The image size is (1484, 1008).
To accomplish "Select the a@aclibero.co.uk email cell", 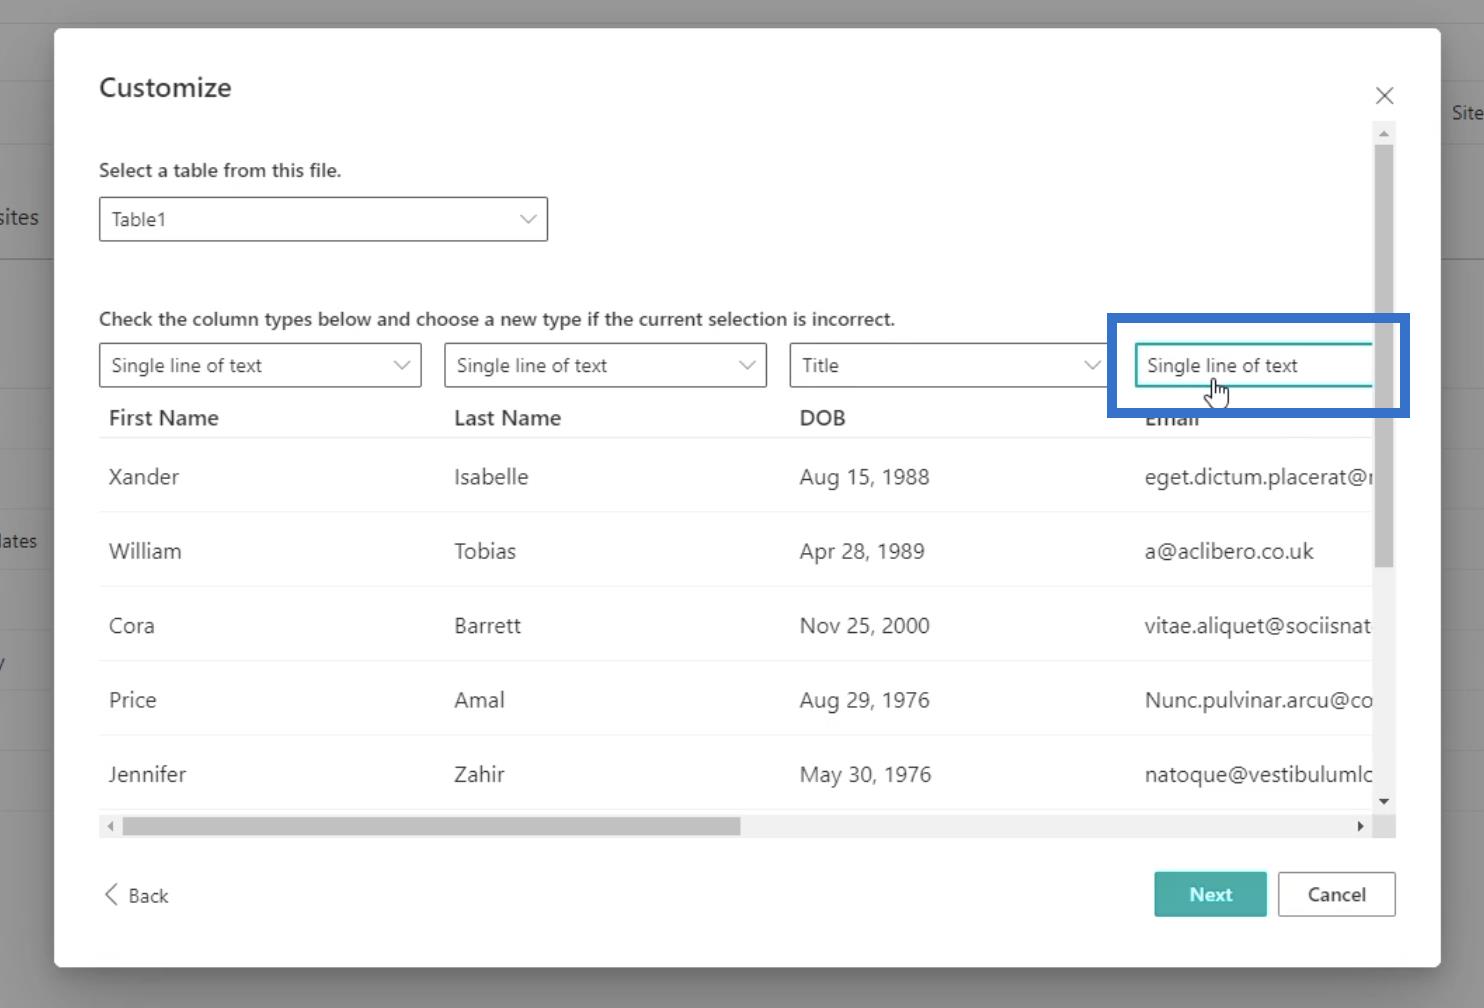I will coord(1229,552).
